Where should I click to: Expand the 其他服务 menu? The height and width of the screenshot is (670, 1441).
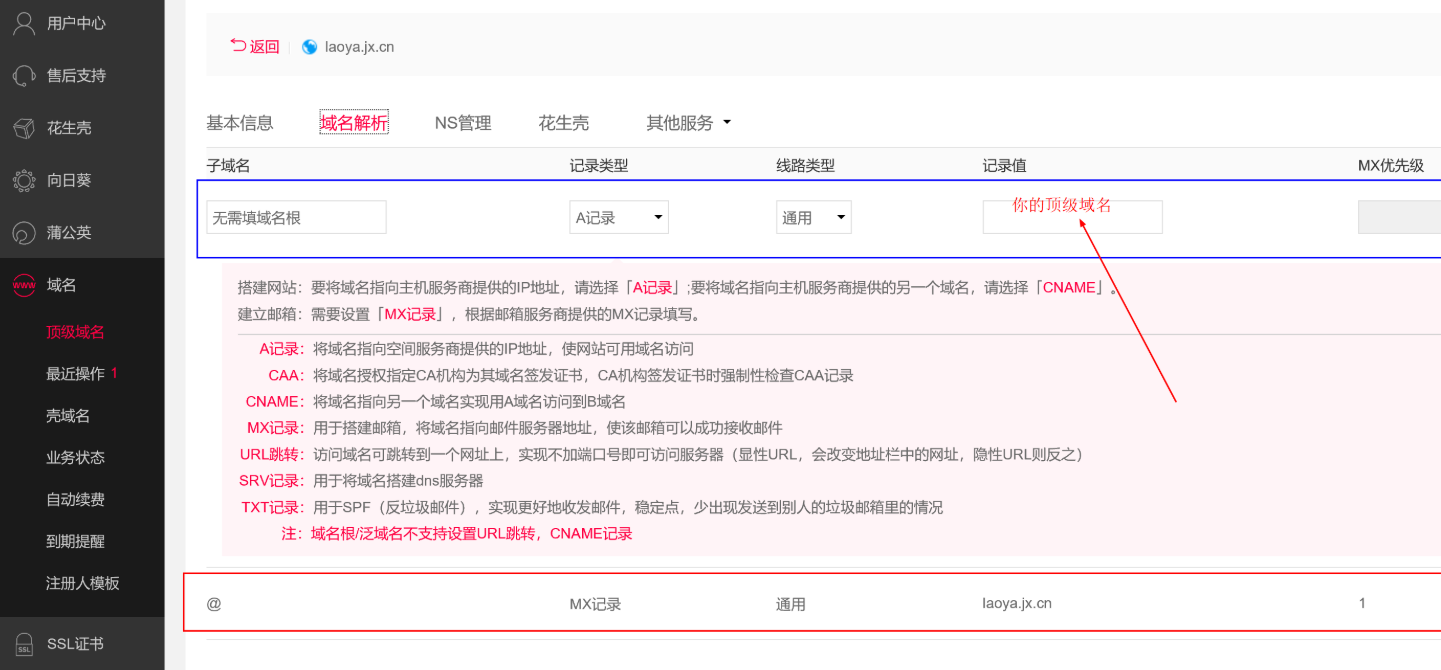(x=688, y=122)
